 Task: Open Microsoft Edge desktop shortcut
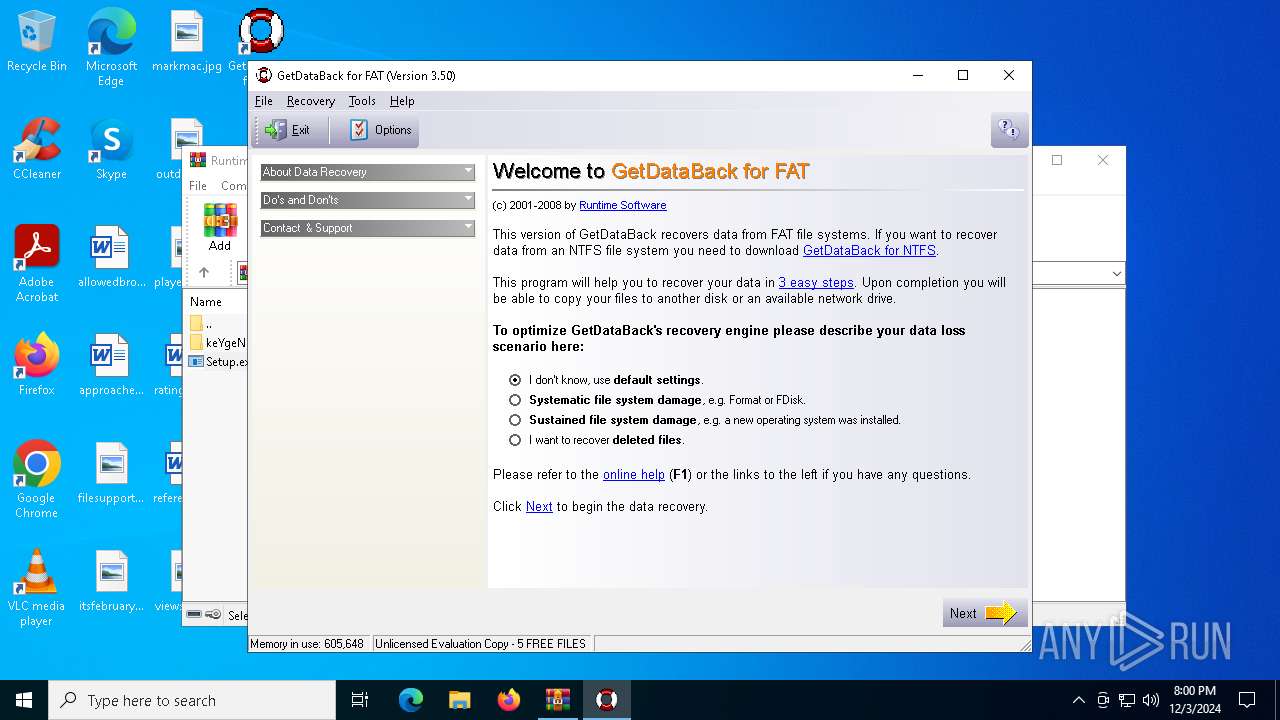[x=111, y=47]
